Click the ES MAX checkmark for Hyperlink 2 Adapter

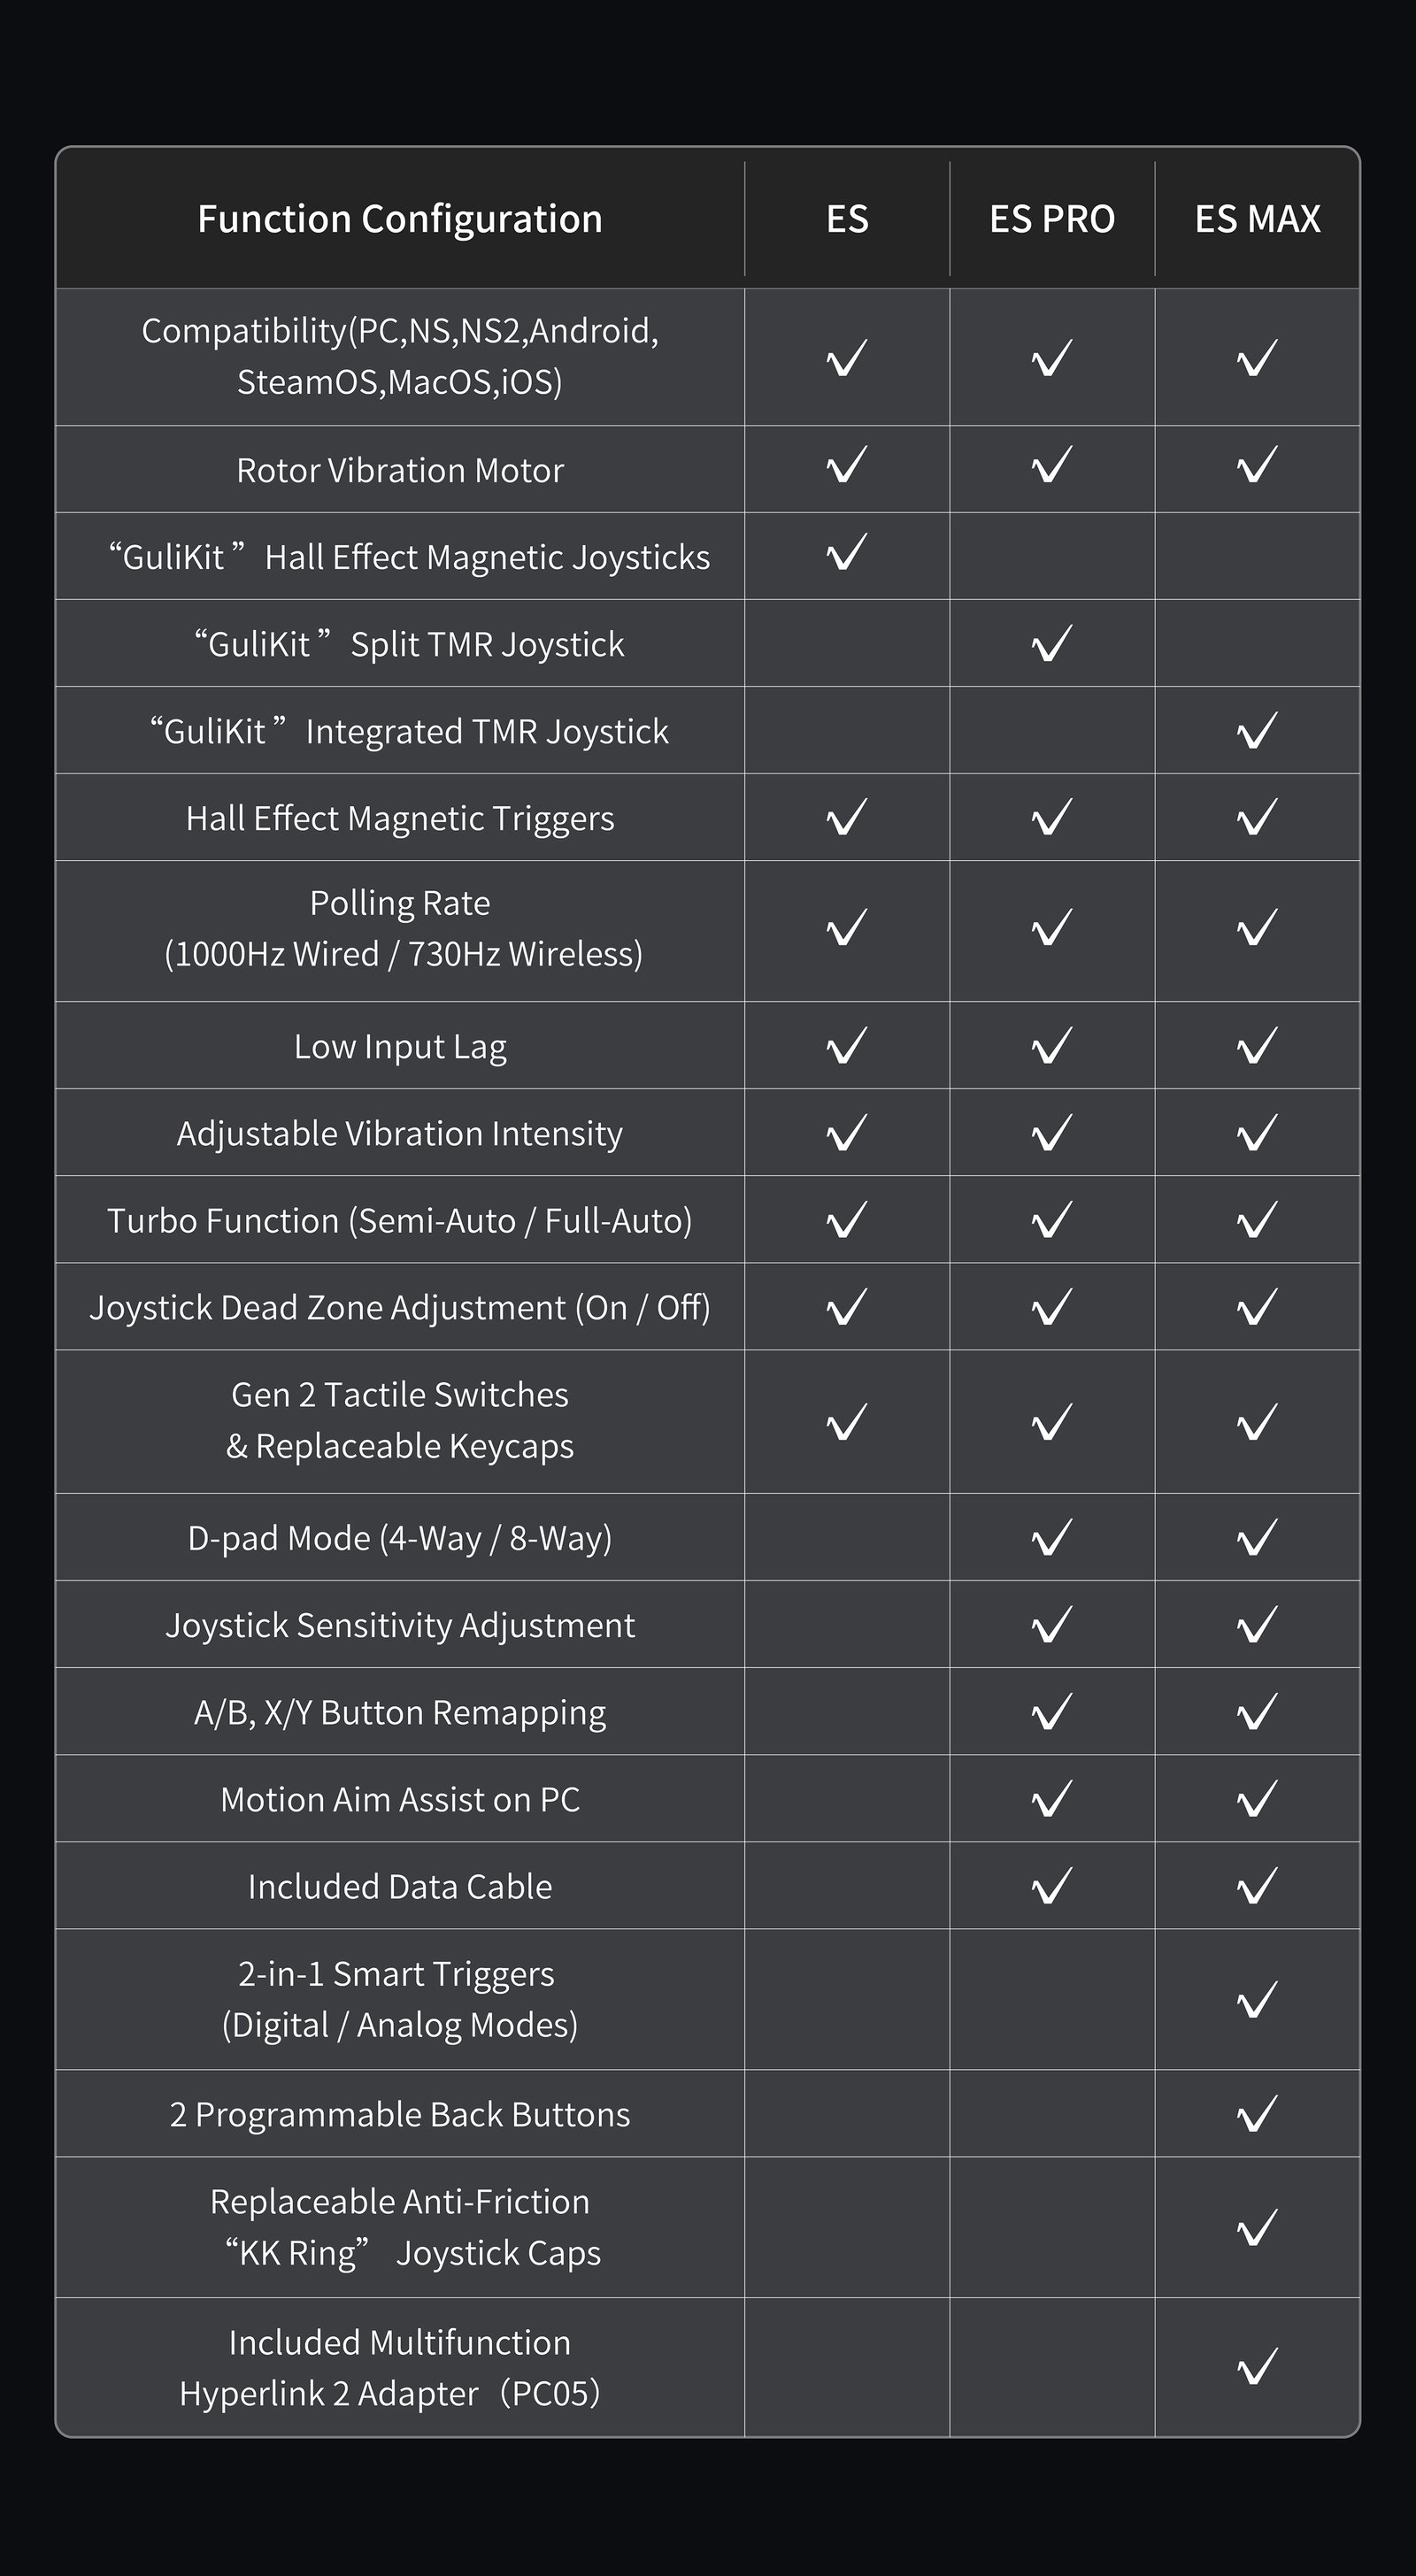[x=1257, y=2367]
